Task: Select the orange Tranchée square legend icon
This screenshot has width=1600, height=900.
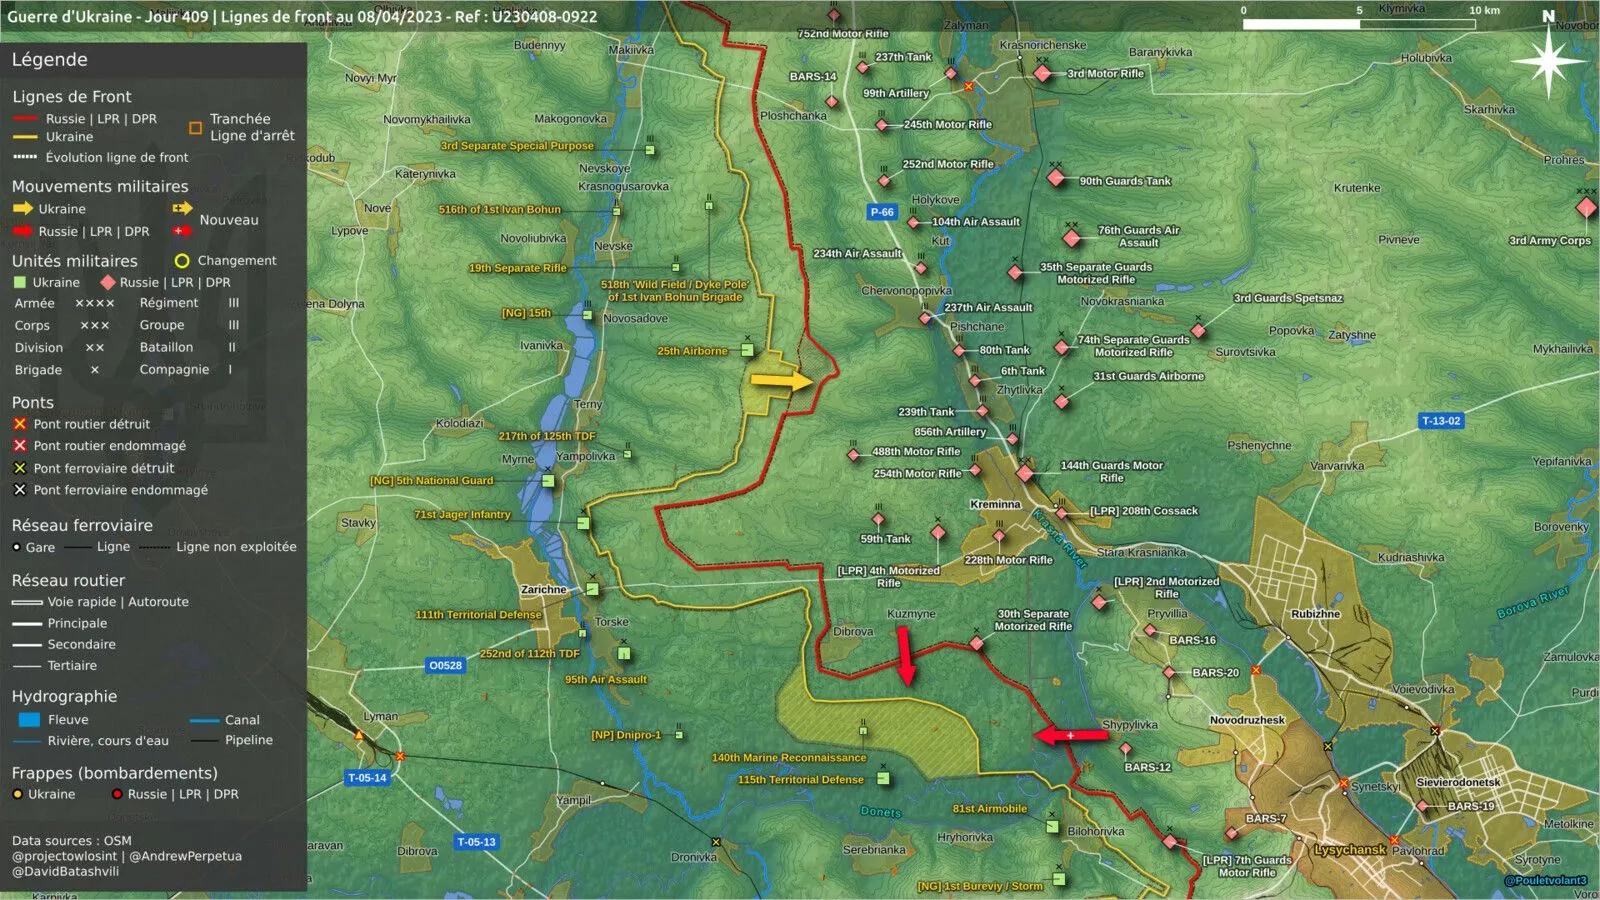Action: (x=195, y=128)
